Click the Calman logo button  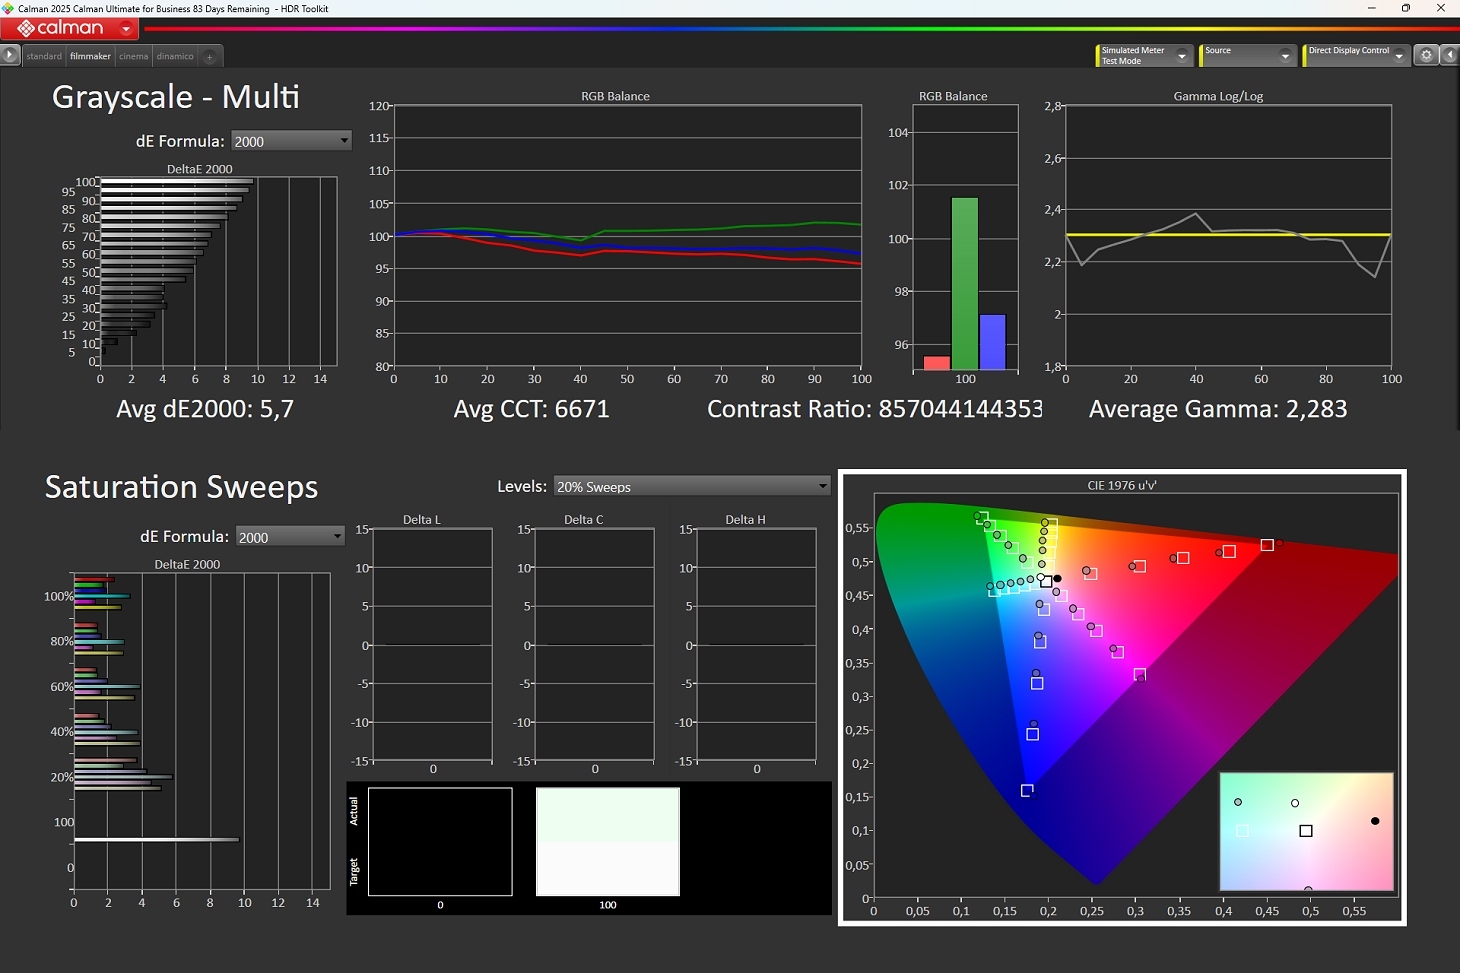(60, 29)
